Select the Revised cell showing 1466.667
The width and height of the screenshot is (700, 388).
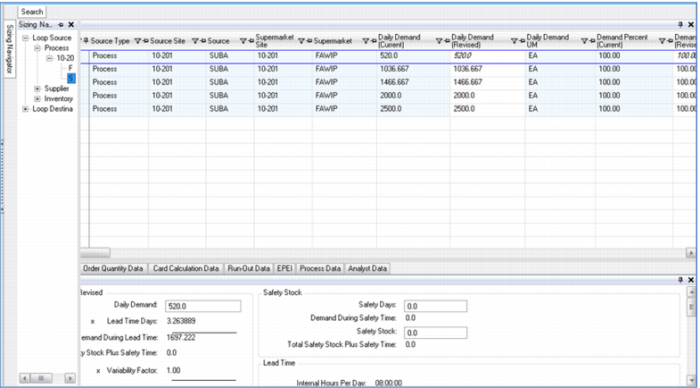point(488,83)
